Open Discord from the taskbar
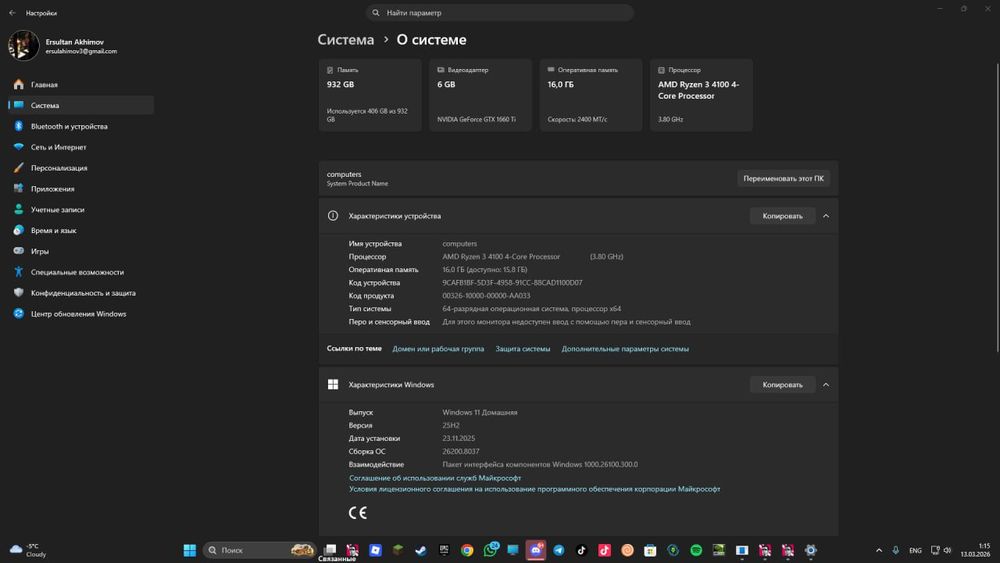Screen dimensions: 1000x563 [536, 550]
